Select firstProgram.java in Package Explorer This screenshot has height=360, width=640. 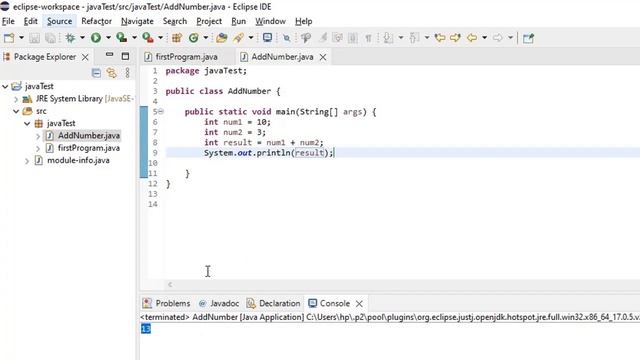click(89, 148)
